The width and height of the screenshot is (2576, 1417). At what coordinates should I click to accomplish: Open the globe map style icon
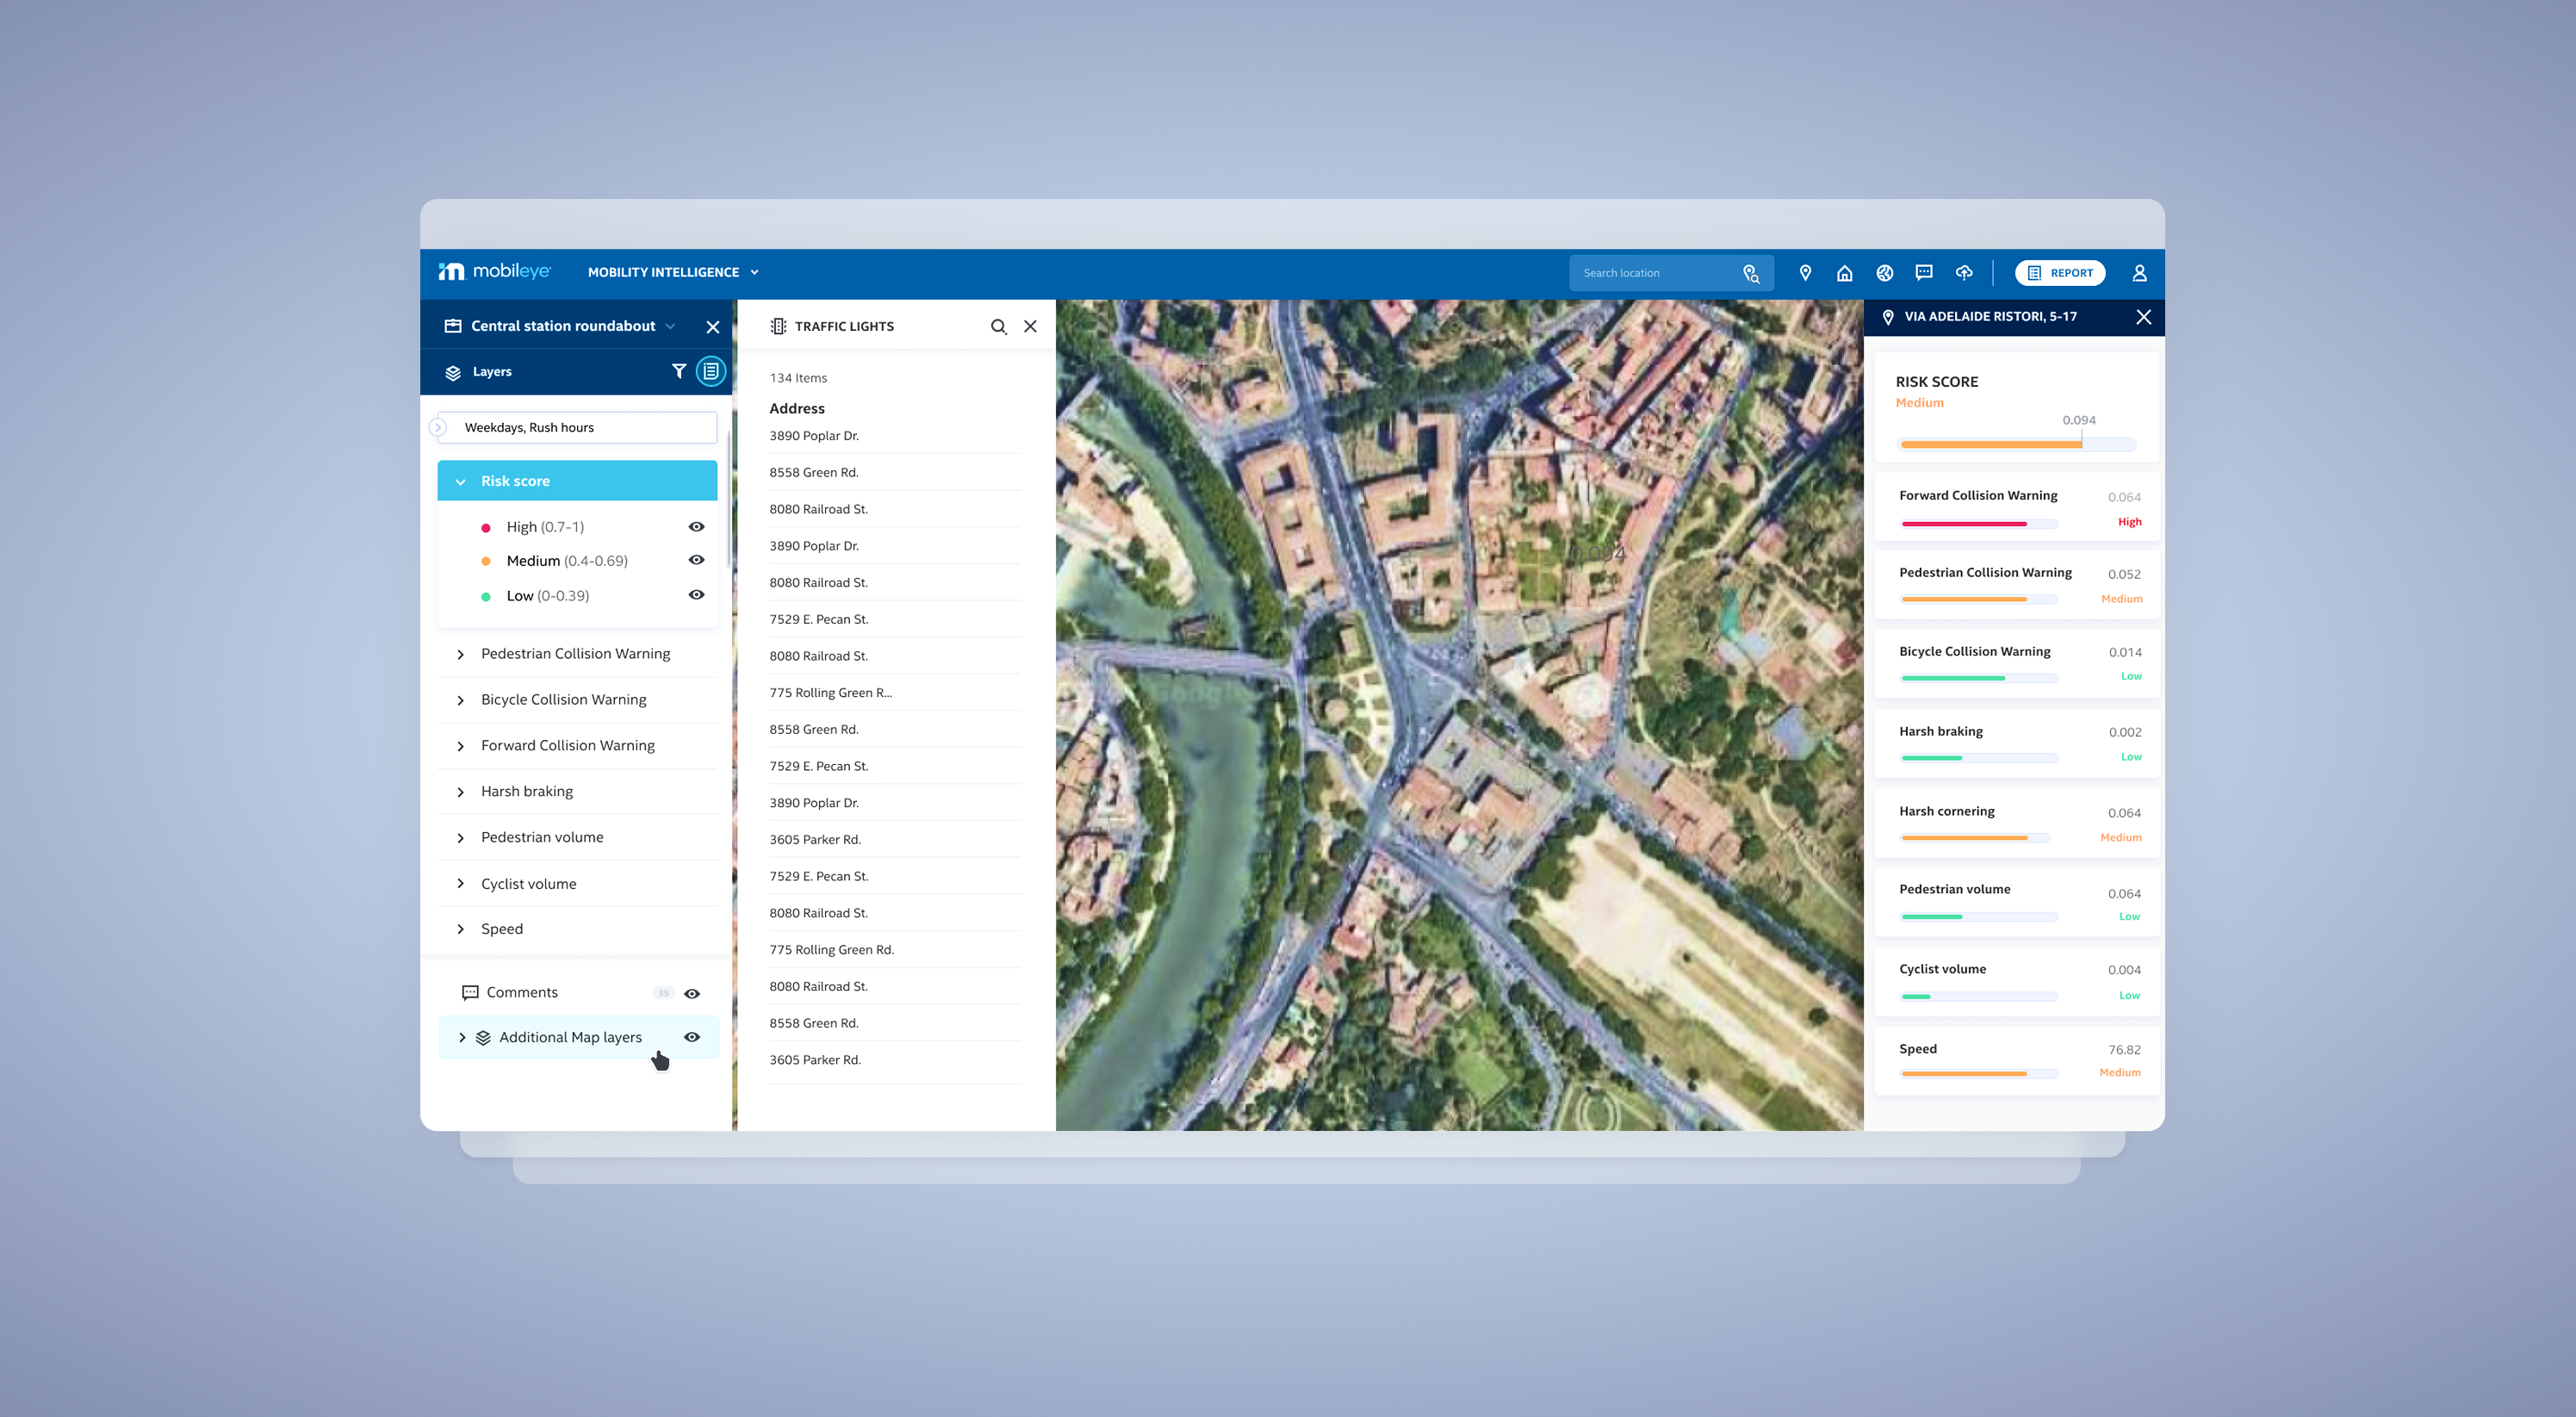tap(1884, 273)
